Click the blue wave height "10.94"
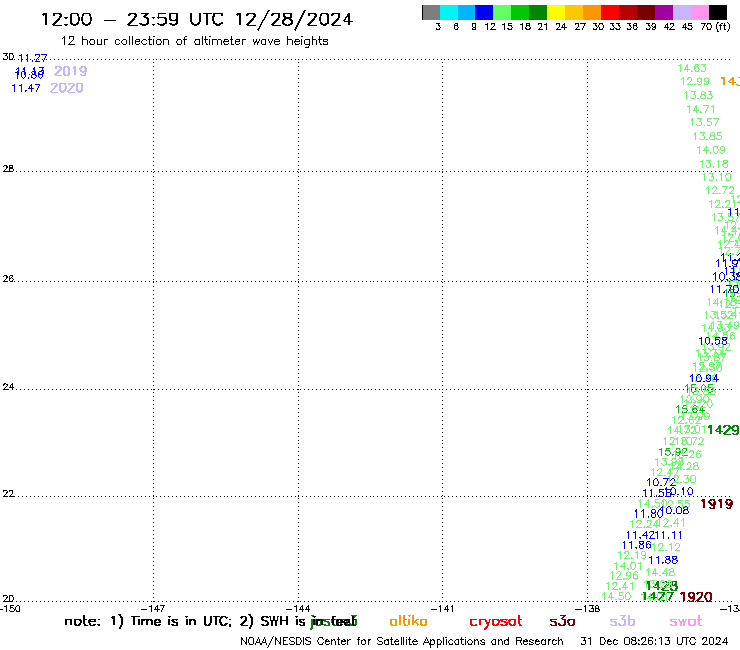Image resolution: width=740 pixels, height=650 pixels. 704,379
